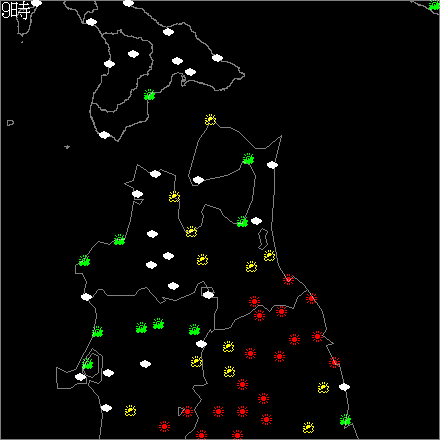Click green weather icon on Hokkaido's south coast
440x440 pixels.
tap(149, 95)
